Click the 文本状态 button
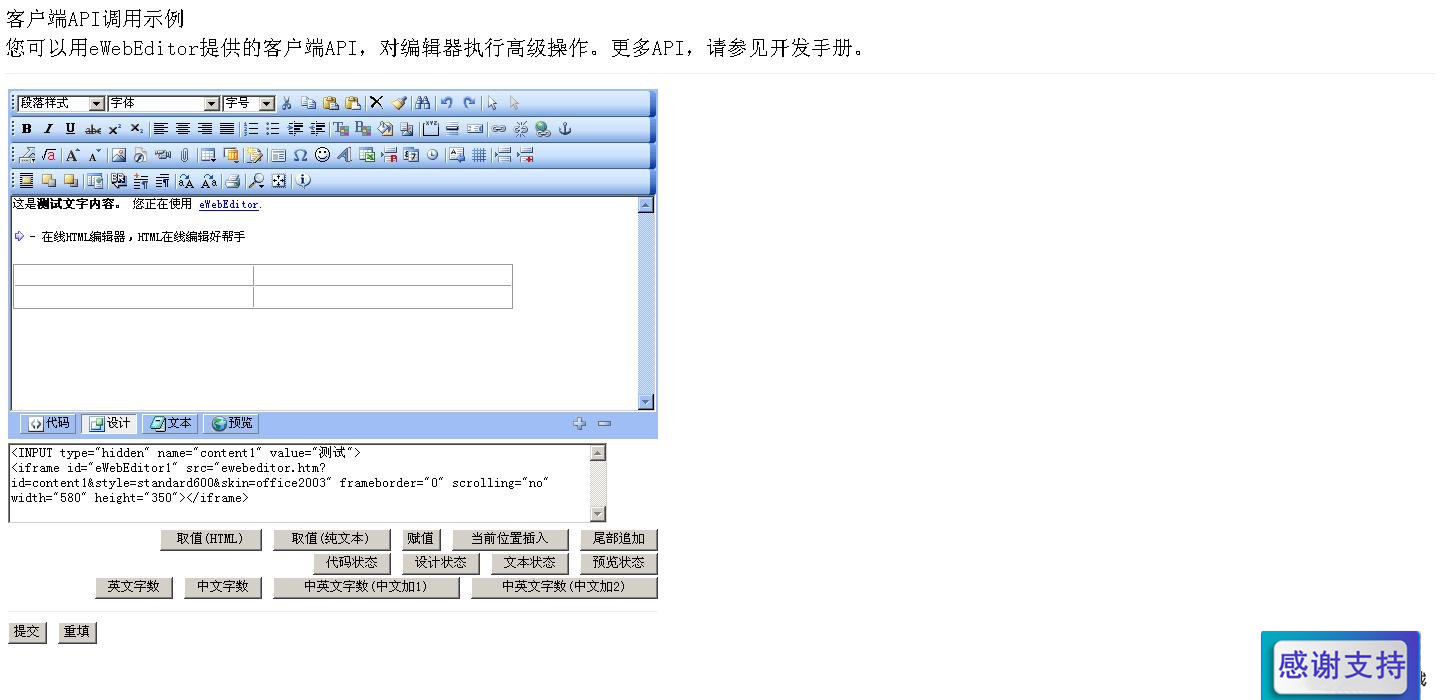Viewport: 1440px width, 700px height. coord(530,563)
